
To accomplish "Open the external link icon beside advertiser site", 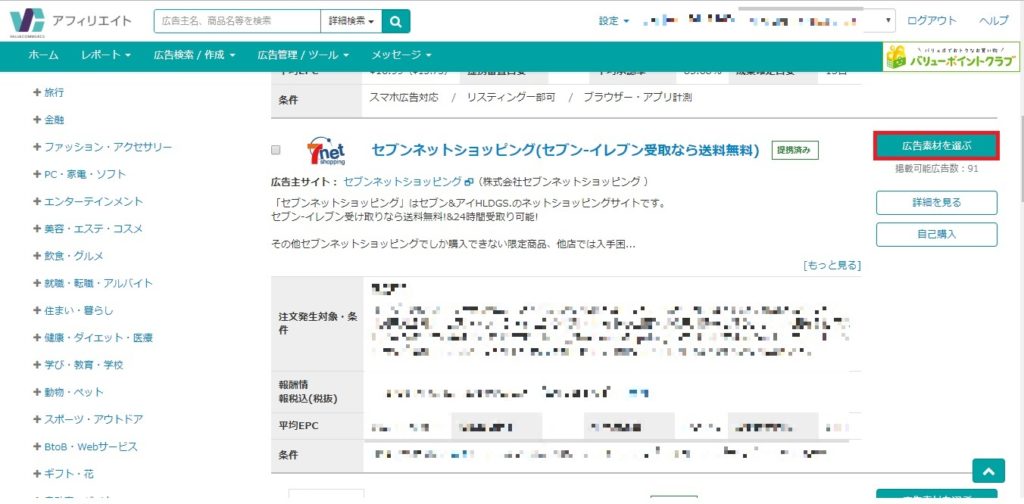I will click(x=468, y=181).
